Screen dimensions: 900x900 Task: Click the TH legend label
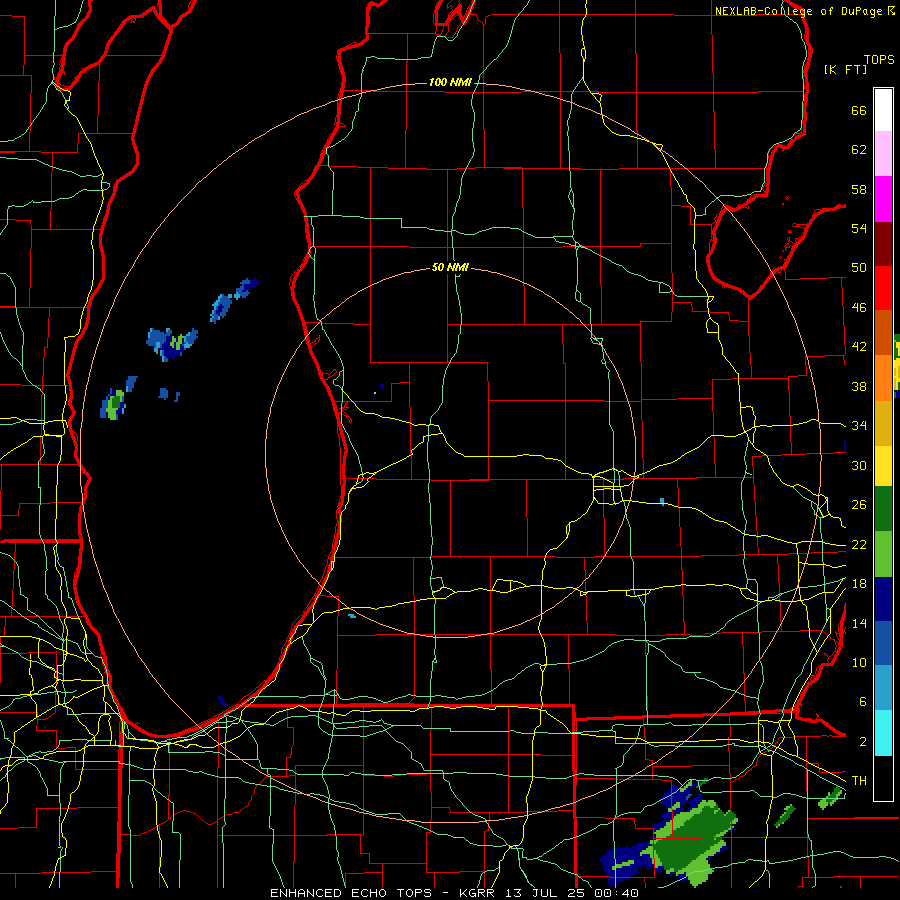[859, 781]
